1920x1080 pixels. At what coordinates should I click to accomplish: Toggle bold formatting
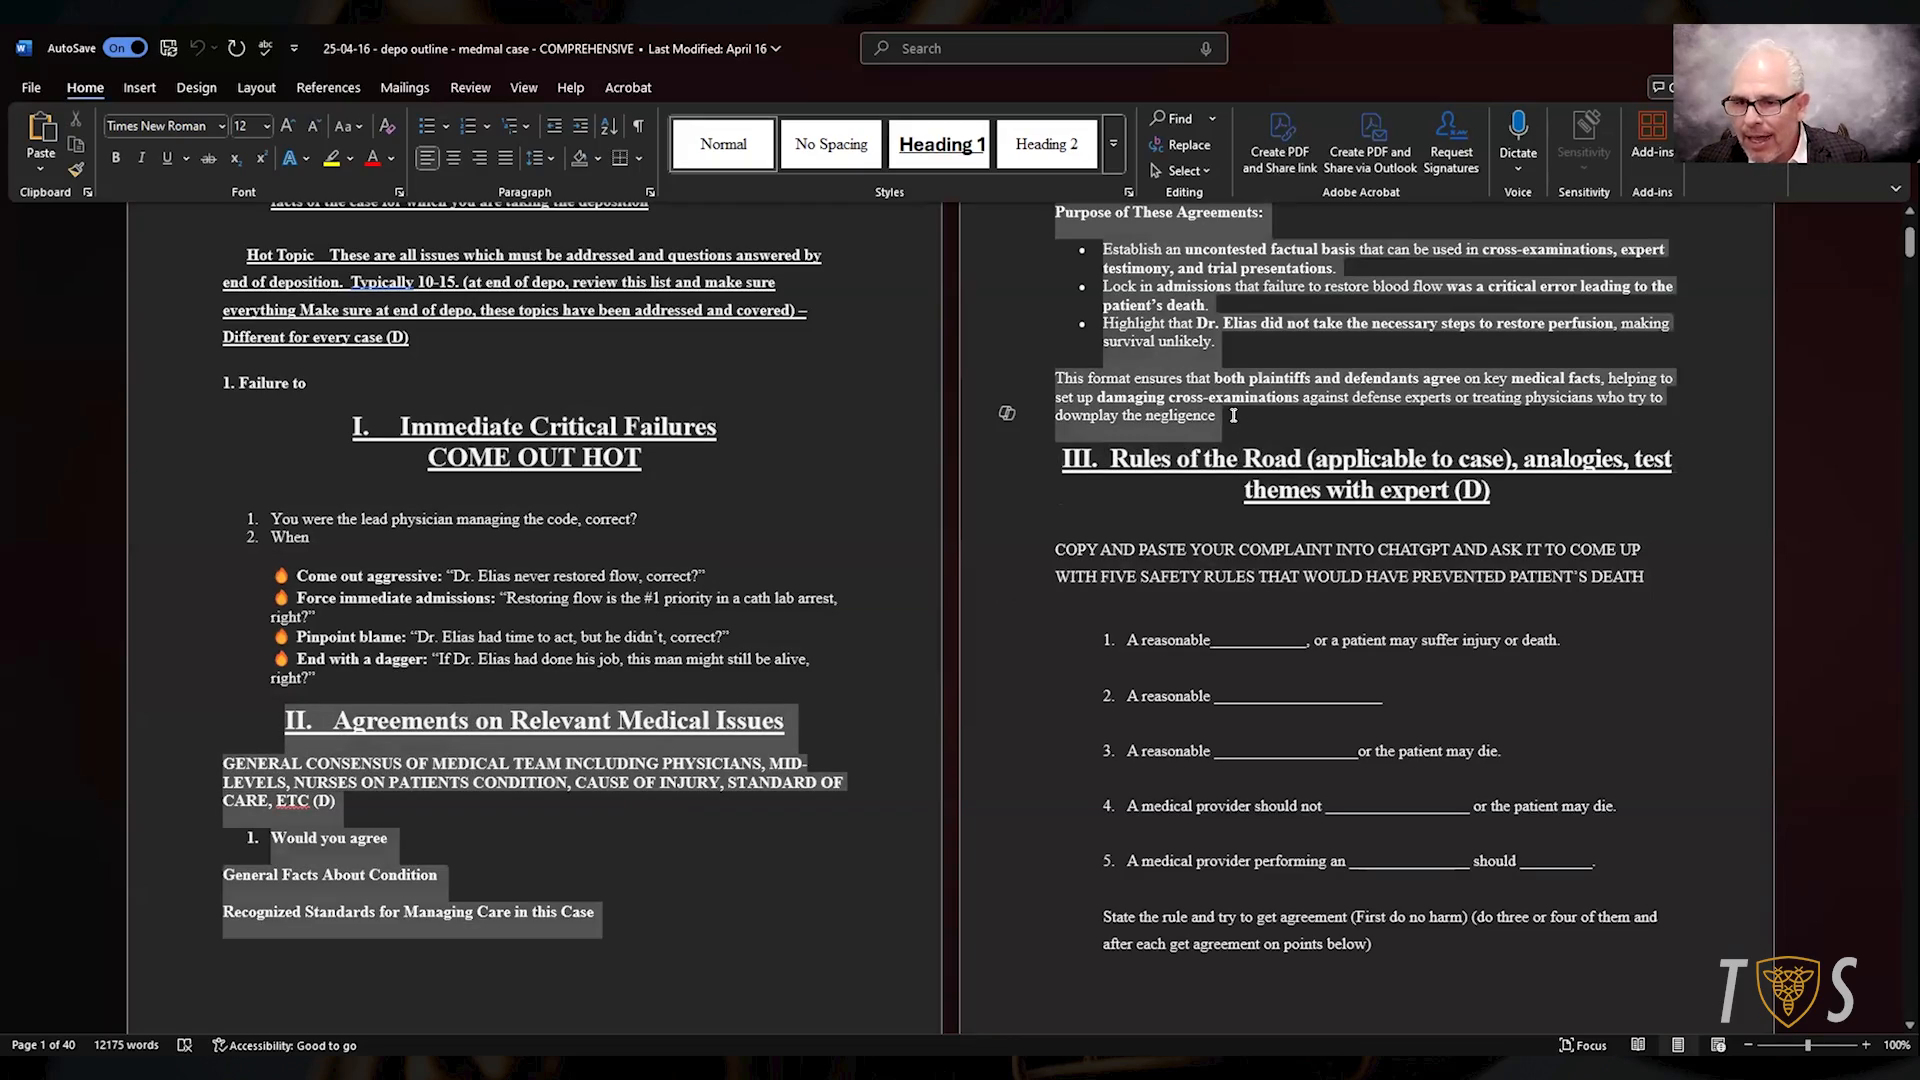[x=116, y=158]
